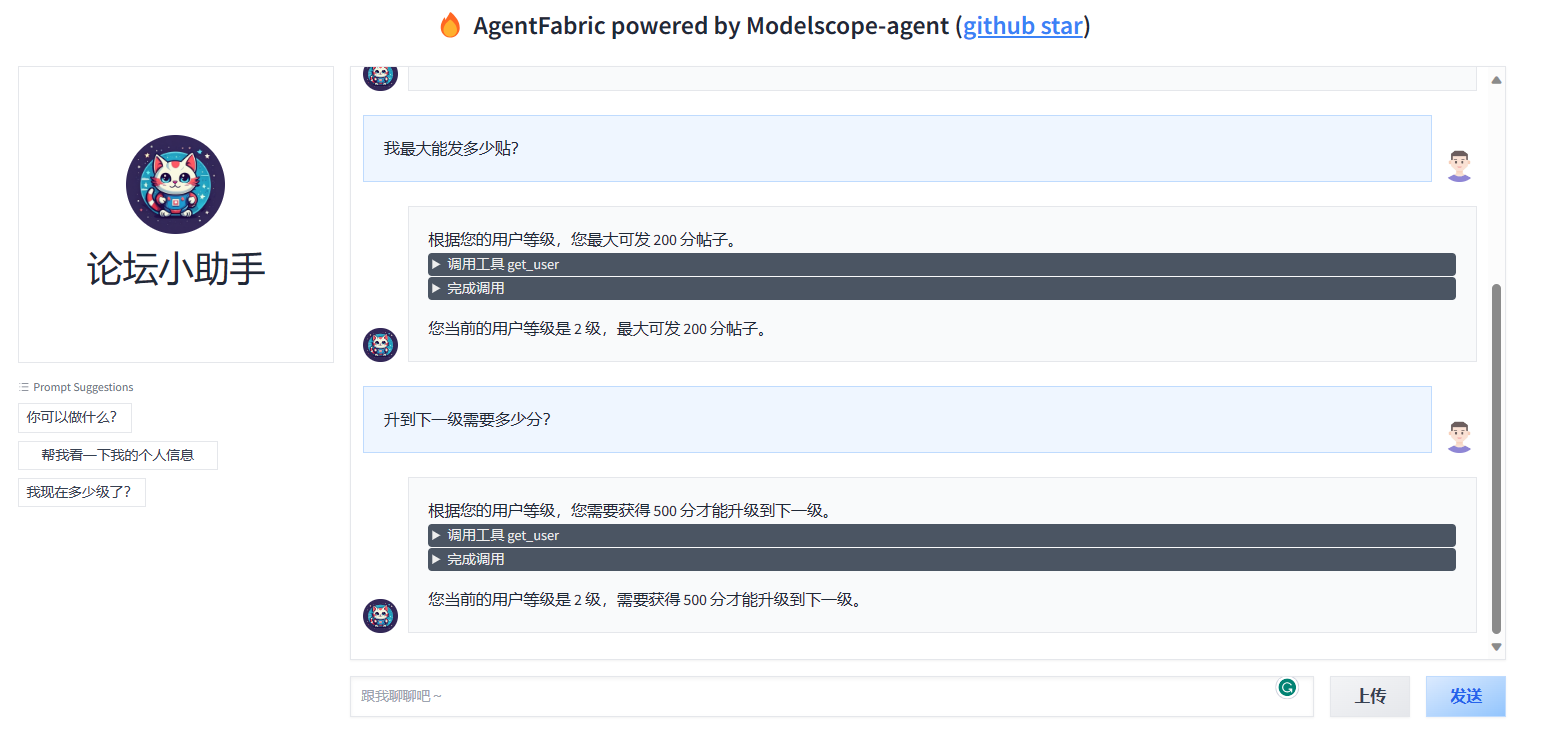Click the 发送 send button
The height and width of the screenshot is (746, 1549).
click(x=1466, y=697)
